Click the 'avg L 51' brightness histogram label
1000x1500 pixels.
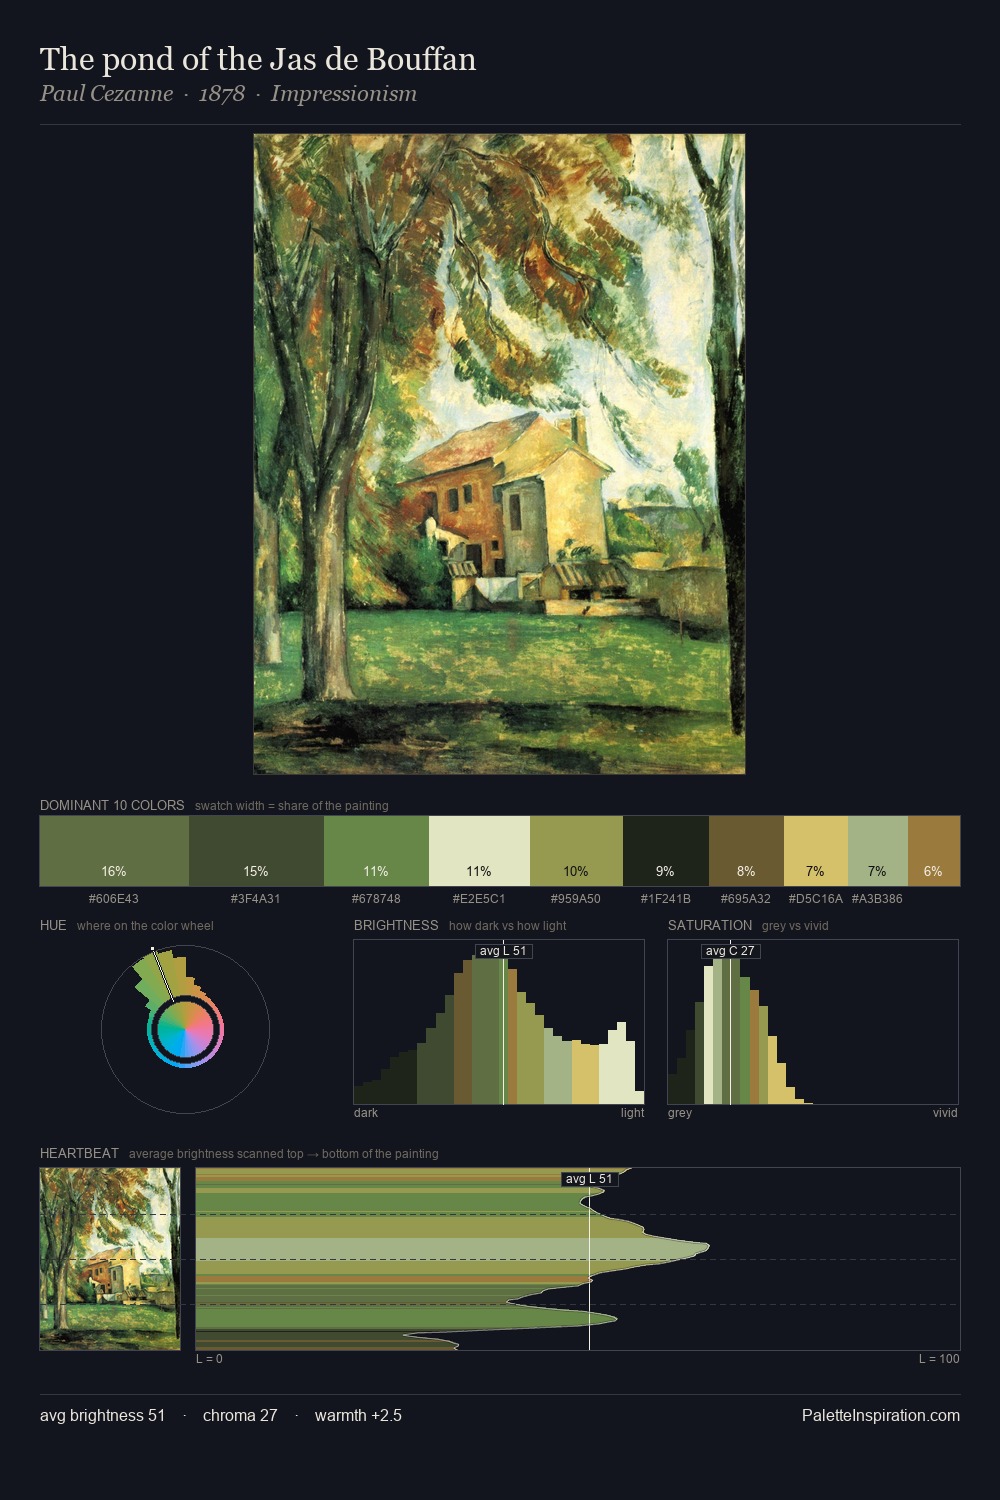pos(503,951)
